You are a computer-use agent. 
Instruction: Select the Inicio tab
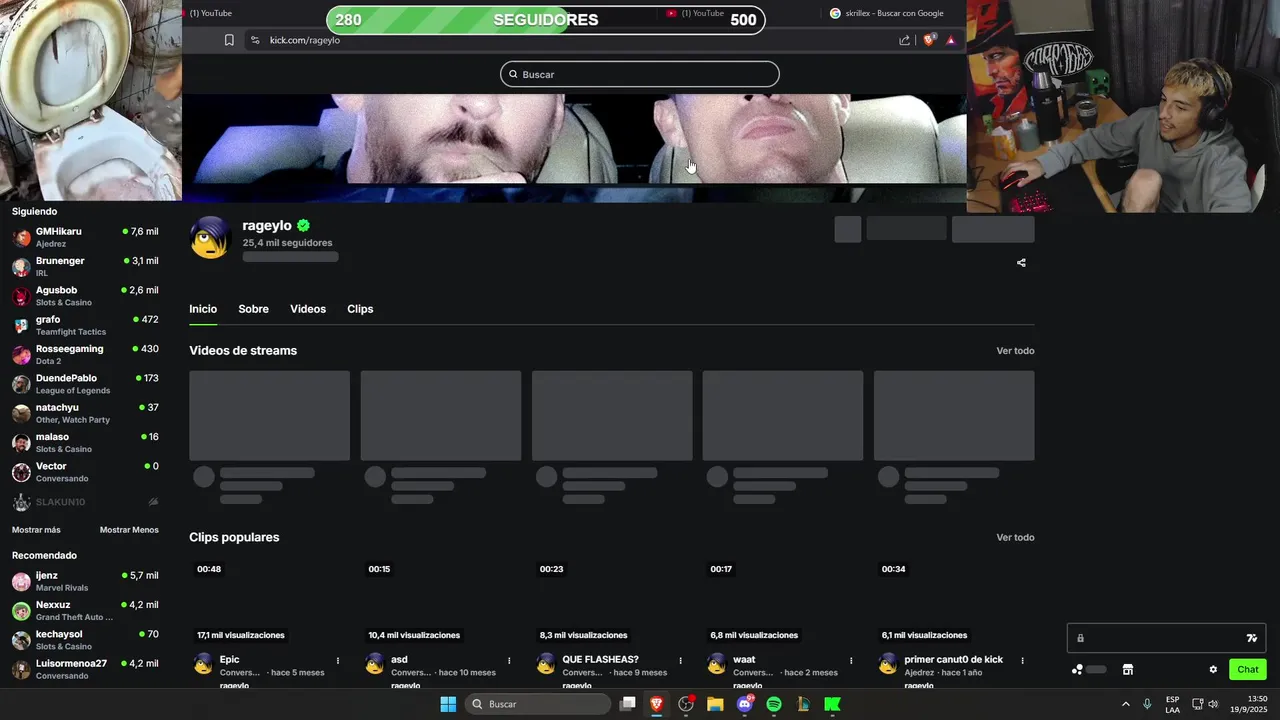[203, 309]
